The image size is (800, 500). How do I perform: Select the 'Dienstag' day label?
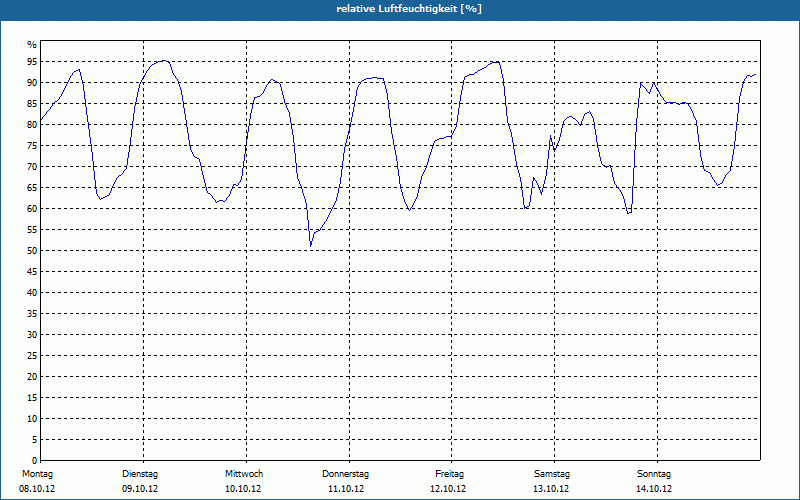(140, 474)
